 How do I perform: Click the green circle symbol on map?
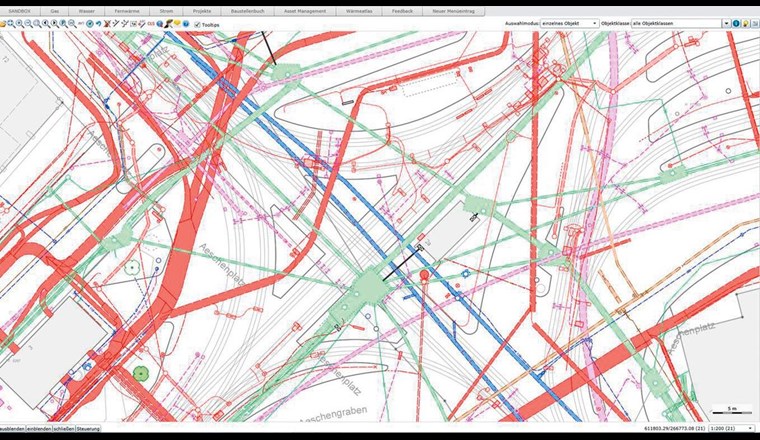140,373
